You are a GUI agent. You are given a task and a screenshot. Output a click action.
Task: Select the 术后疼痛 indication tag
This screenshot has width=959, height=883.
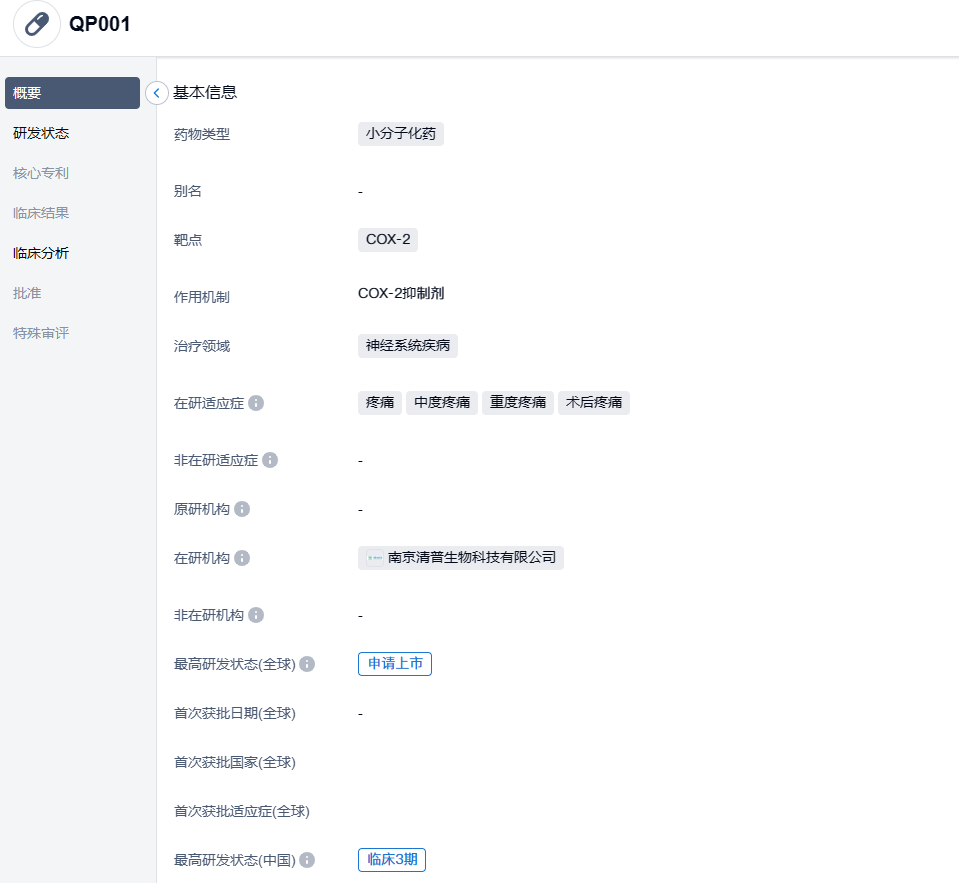(594, 403)
